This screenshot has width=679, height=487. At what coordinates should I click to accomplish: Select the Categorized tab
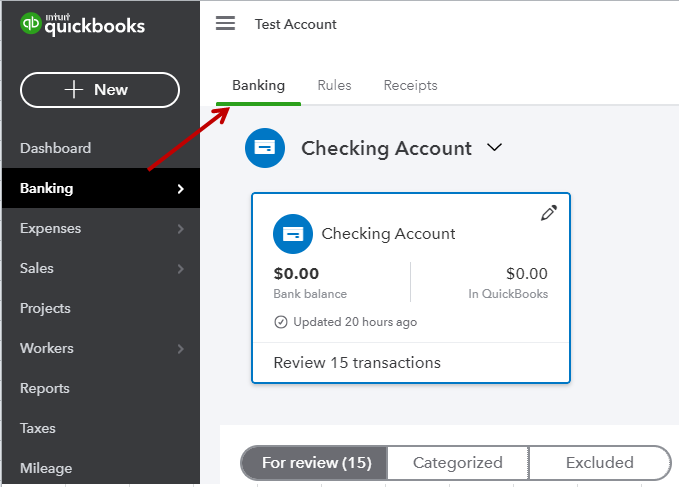click(x=458, y=463)
